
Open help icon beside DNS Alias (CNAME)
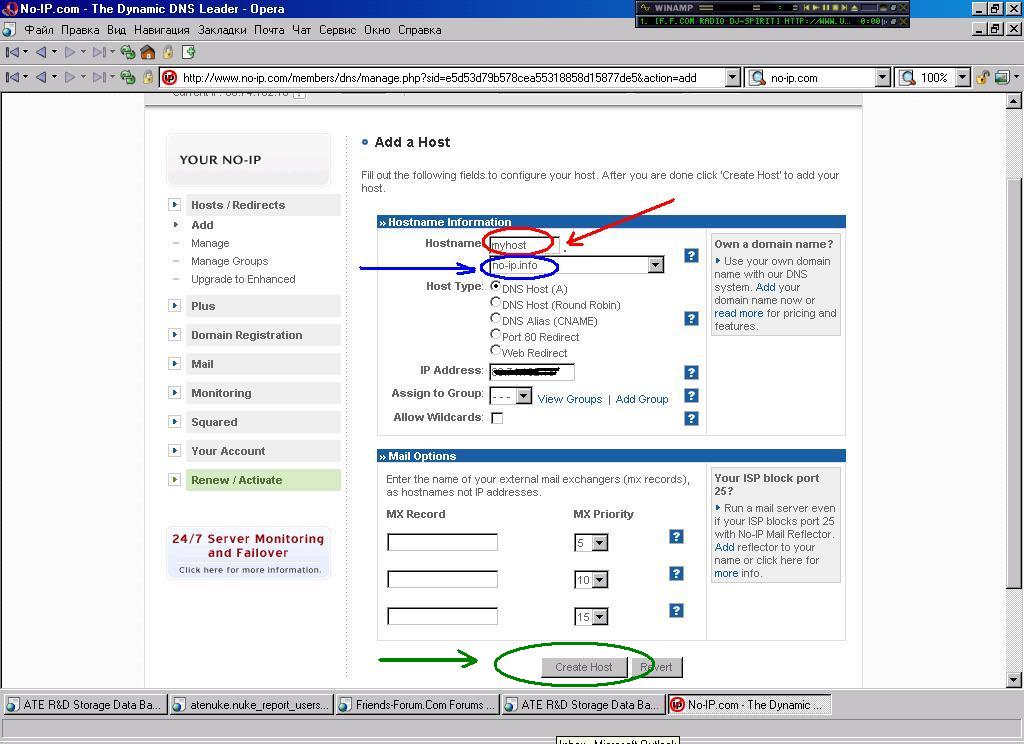point(692,318)
